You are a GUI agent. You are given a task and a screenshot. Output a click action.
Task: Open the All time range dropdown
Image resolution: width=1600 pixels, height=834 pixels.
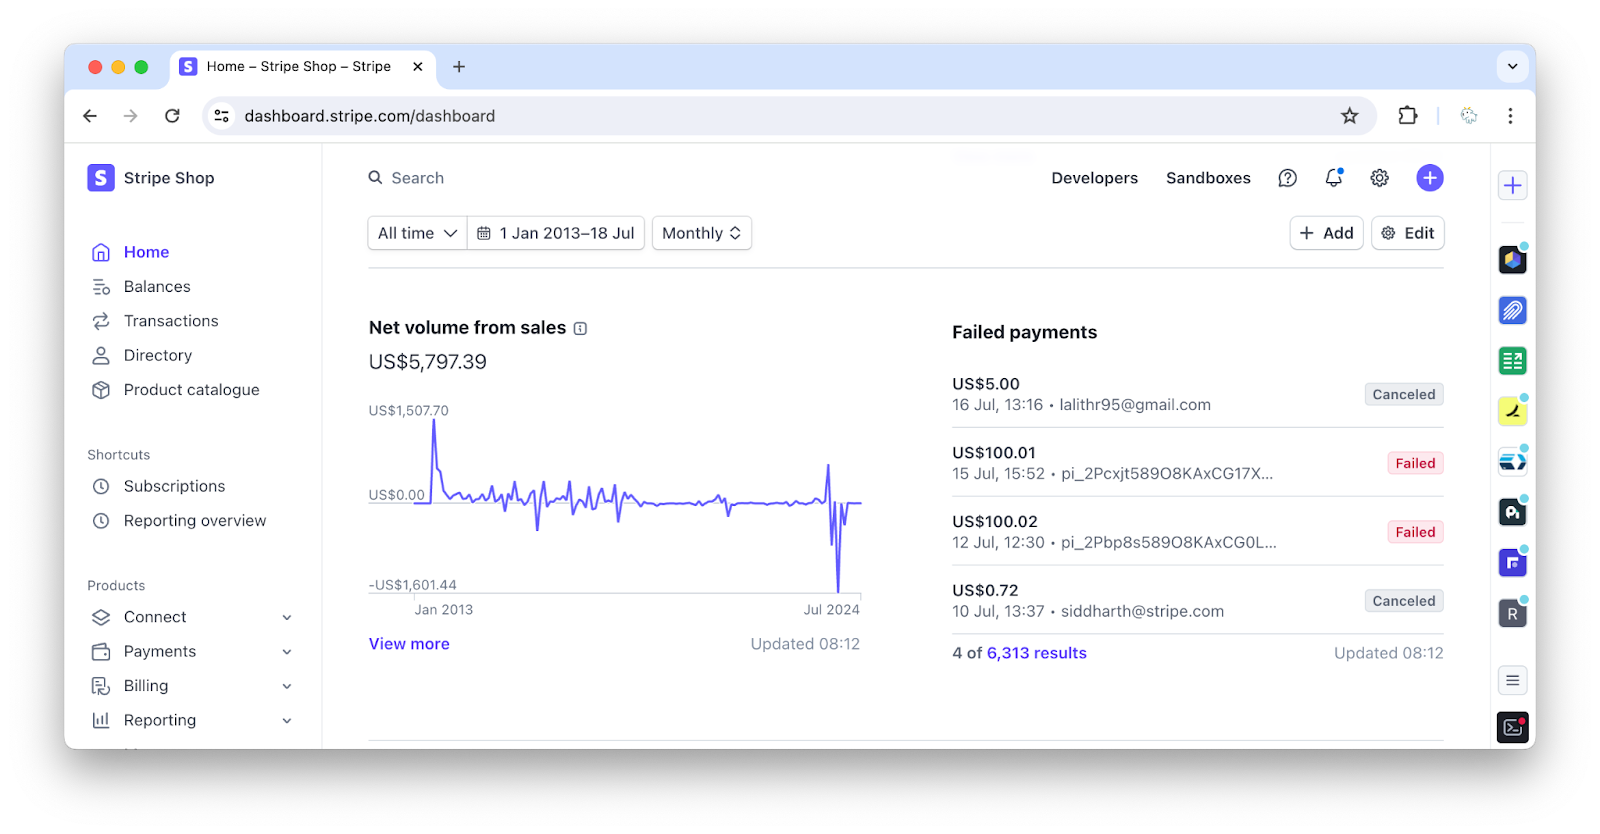[x=417, y=233]
